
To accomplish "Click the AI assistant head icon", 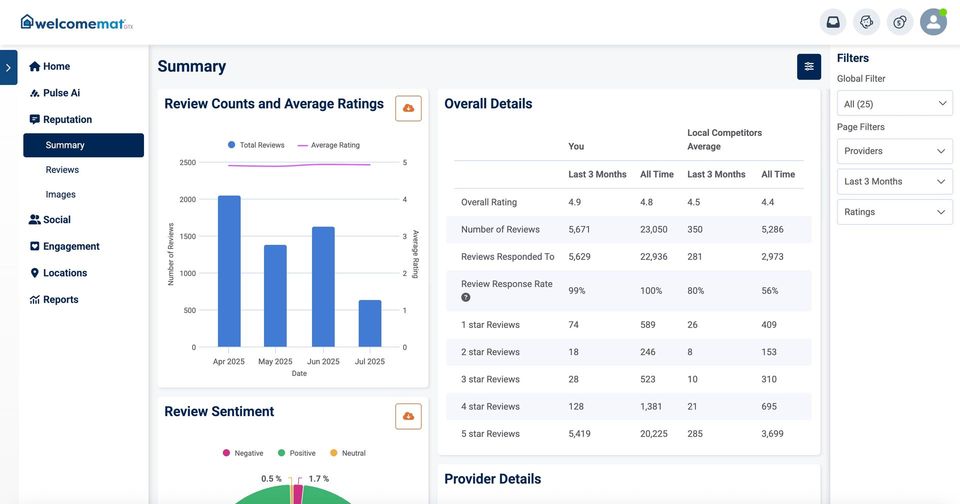I will [x=866, y=22].
